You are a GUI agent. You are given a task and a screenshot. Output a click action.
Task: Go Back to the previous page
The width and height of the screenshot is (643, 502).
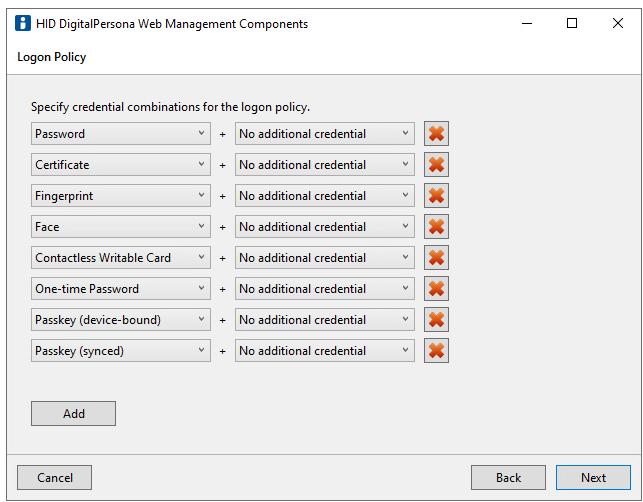(x=508, y=478)
